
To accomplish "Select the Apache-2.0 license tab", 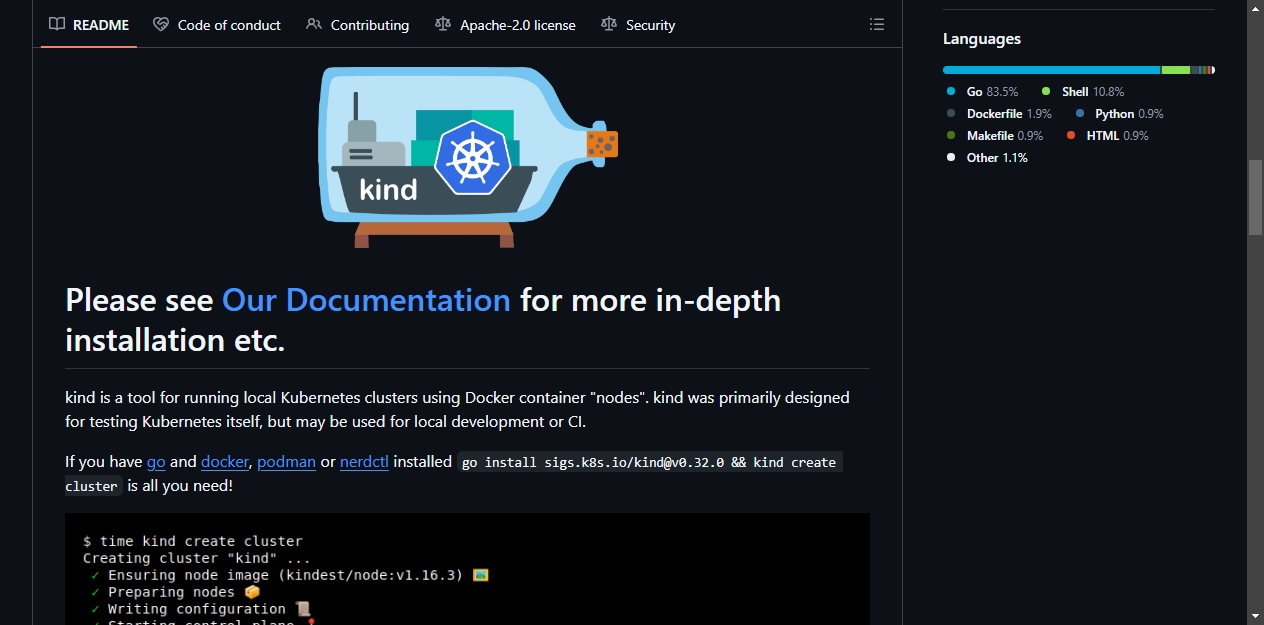I will tap(506, 25).
